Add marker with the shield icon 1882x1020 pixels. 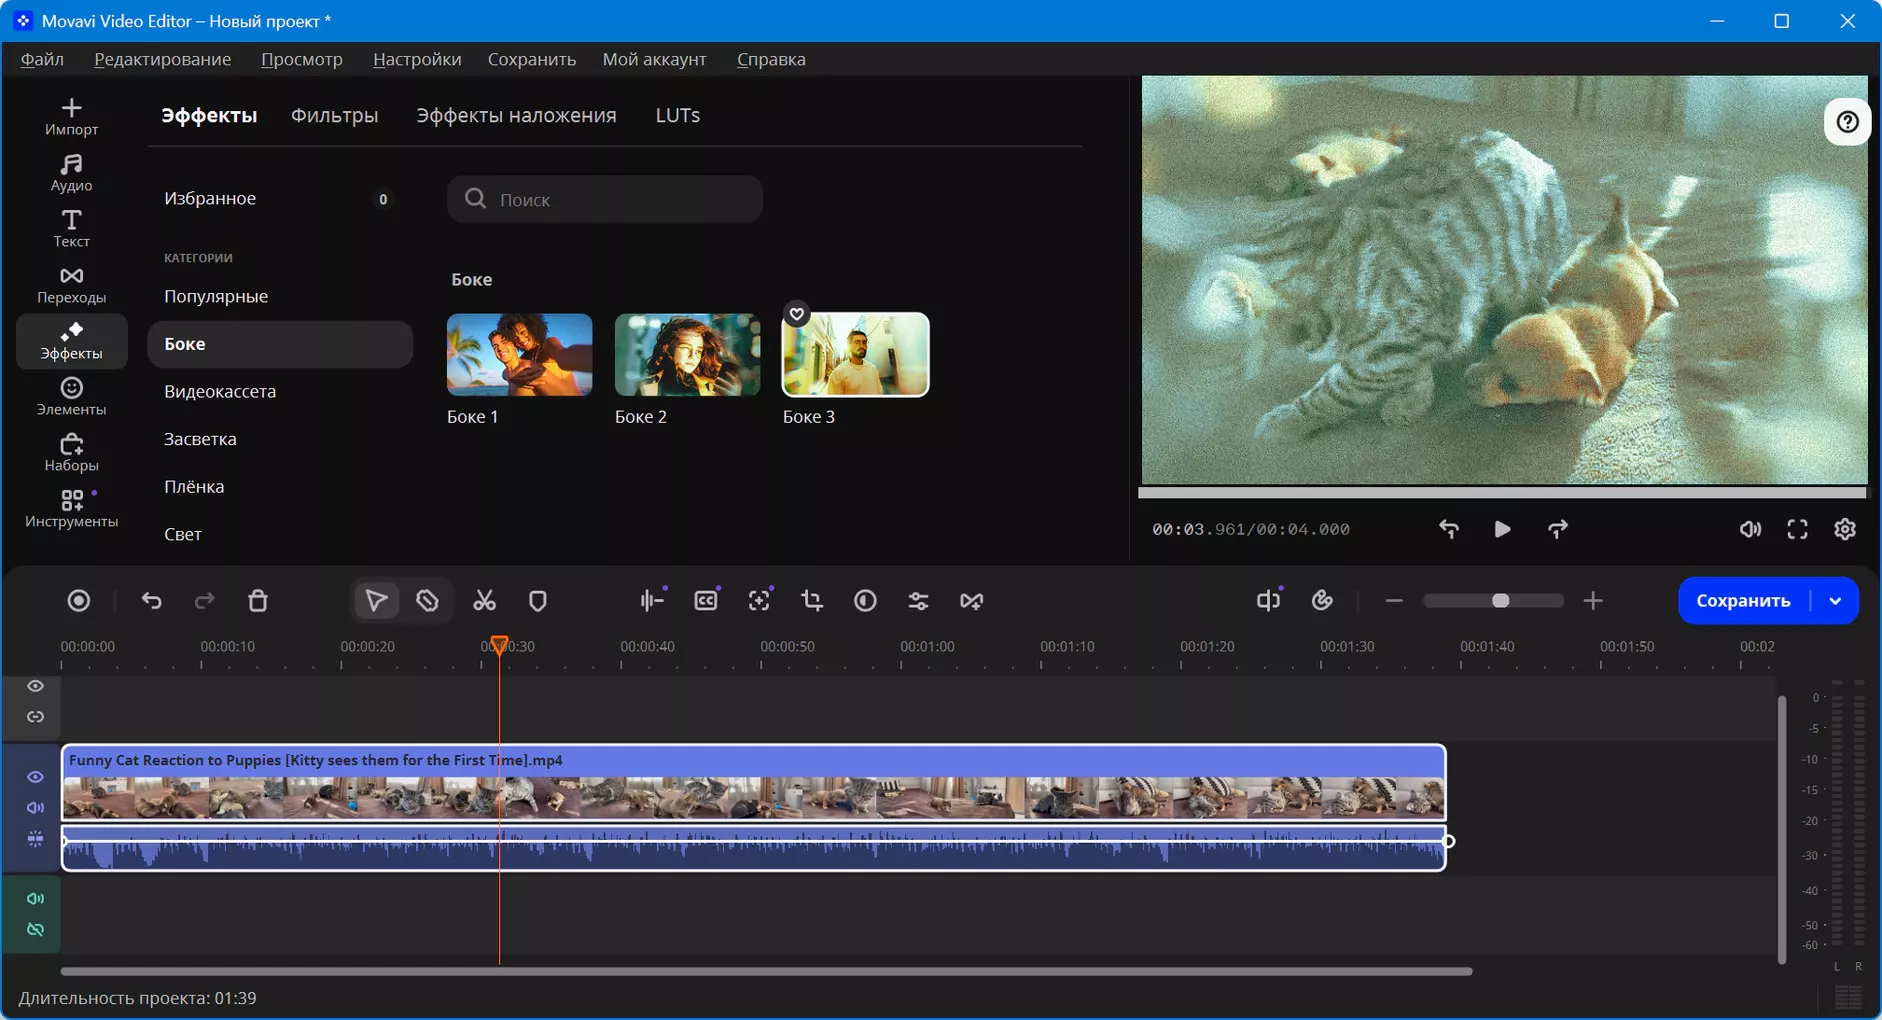[538, 601]
